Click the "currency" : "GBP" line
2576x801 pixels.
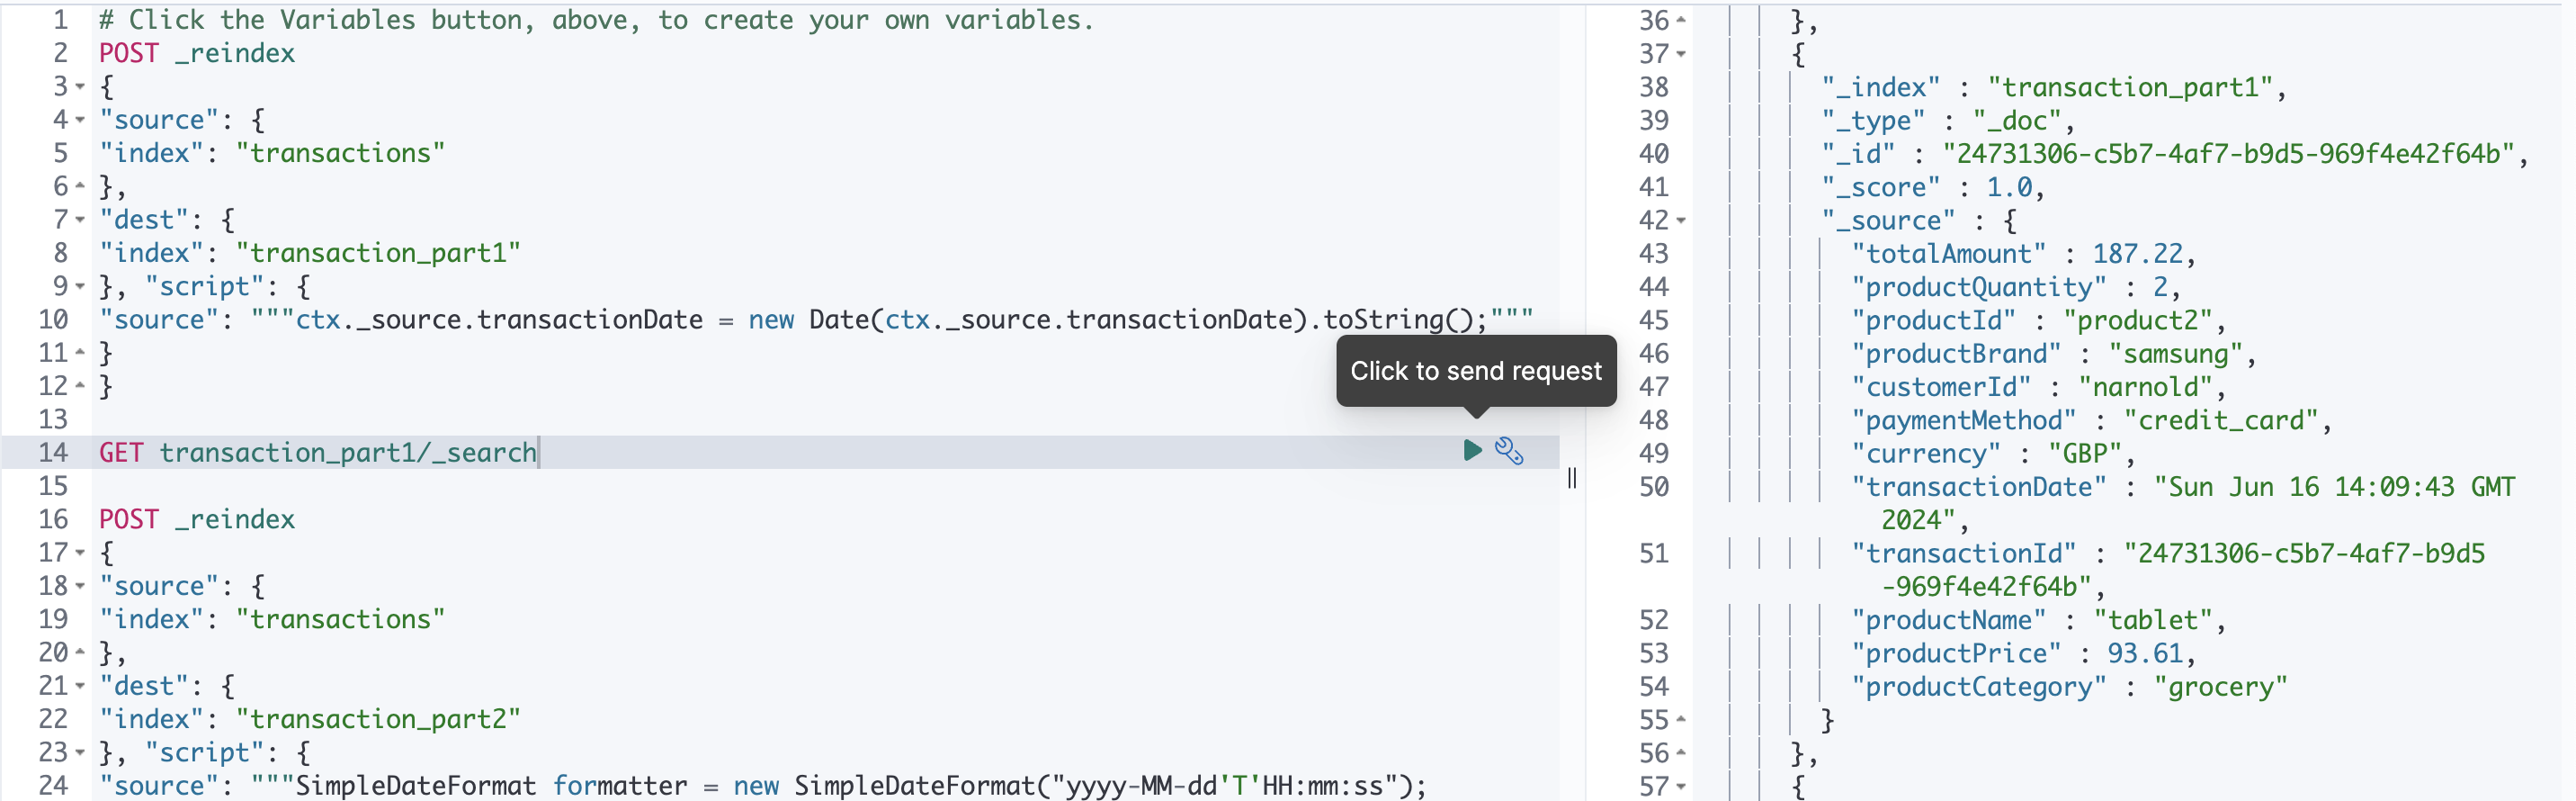(x=1994, y=453)
